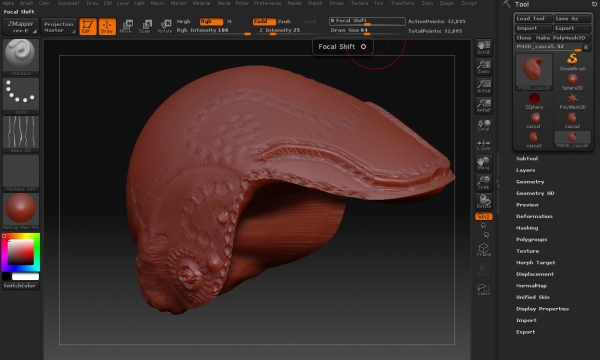Toggle Zsub sculpt mode

tap(284, 21)
